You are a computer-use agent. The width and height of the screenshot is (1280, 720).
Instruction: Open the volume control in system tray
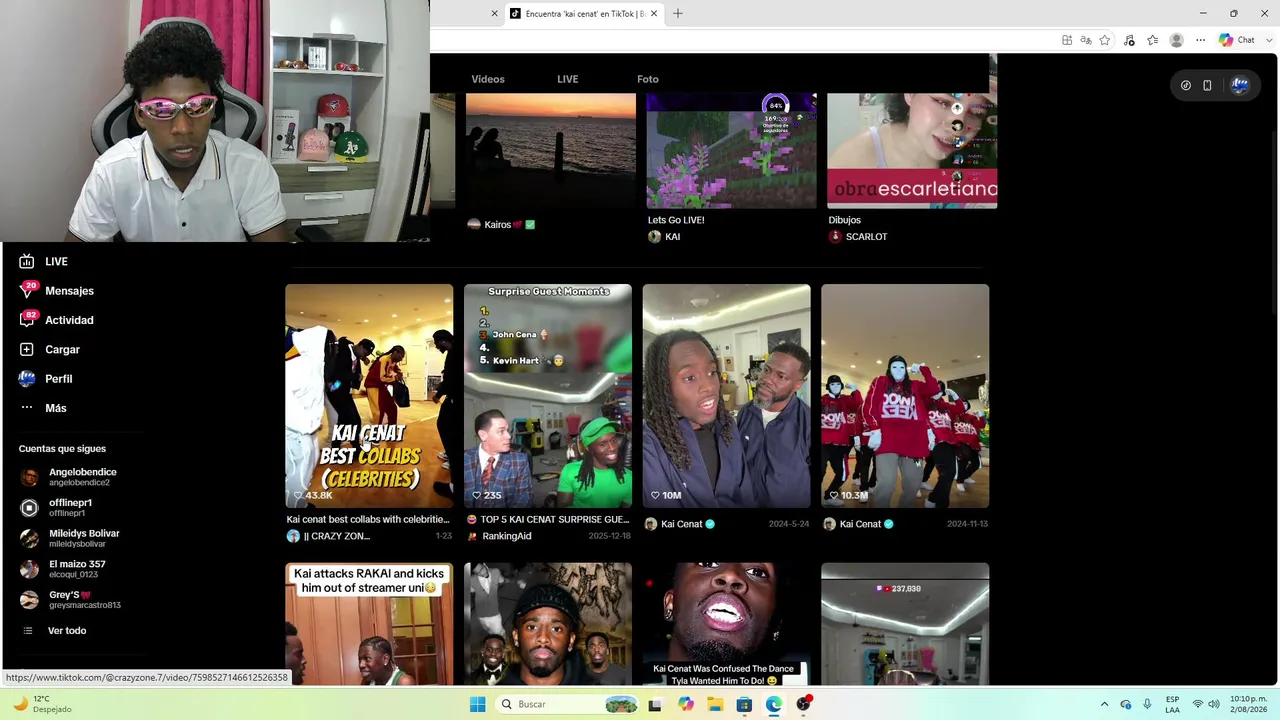(1213, 704)
